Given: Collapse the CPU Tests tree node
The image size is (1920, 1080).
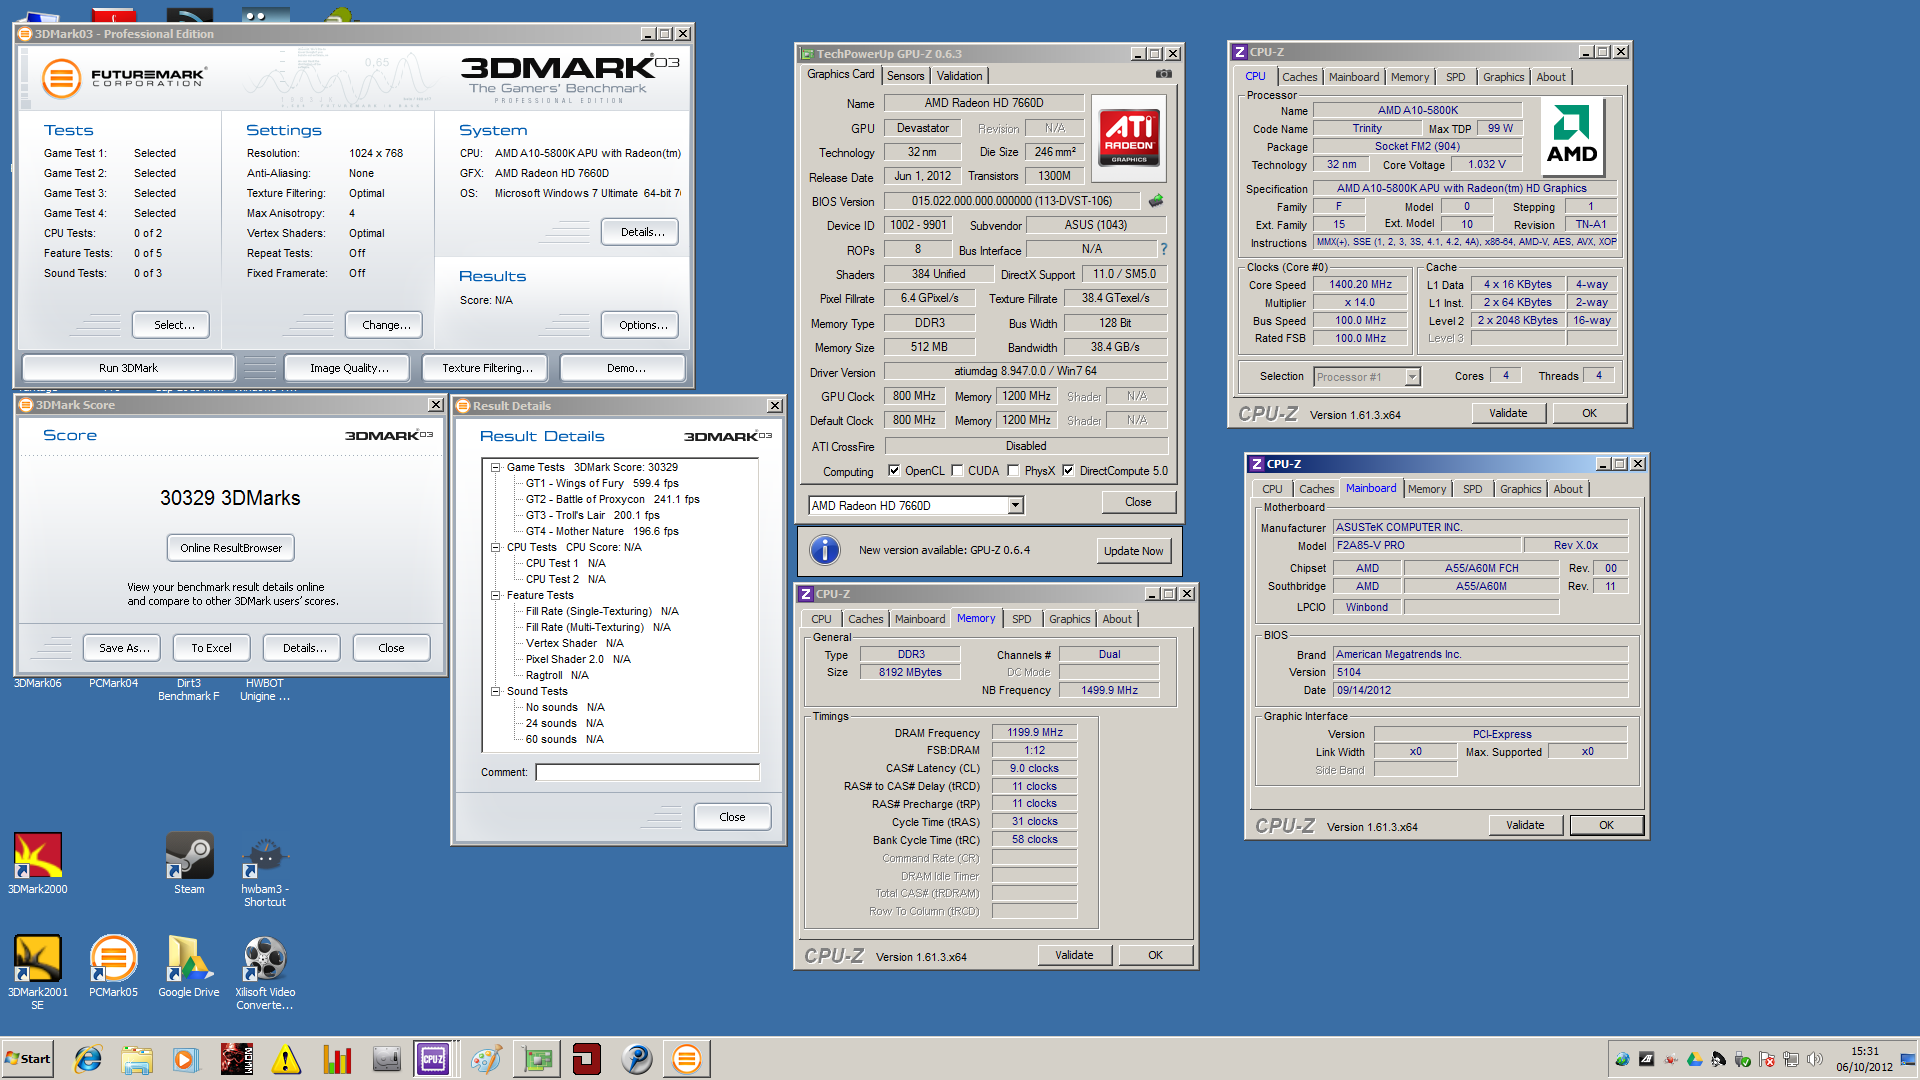Looking at the screenshot, I should click(495, 547).
